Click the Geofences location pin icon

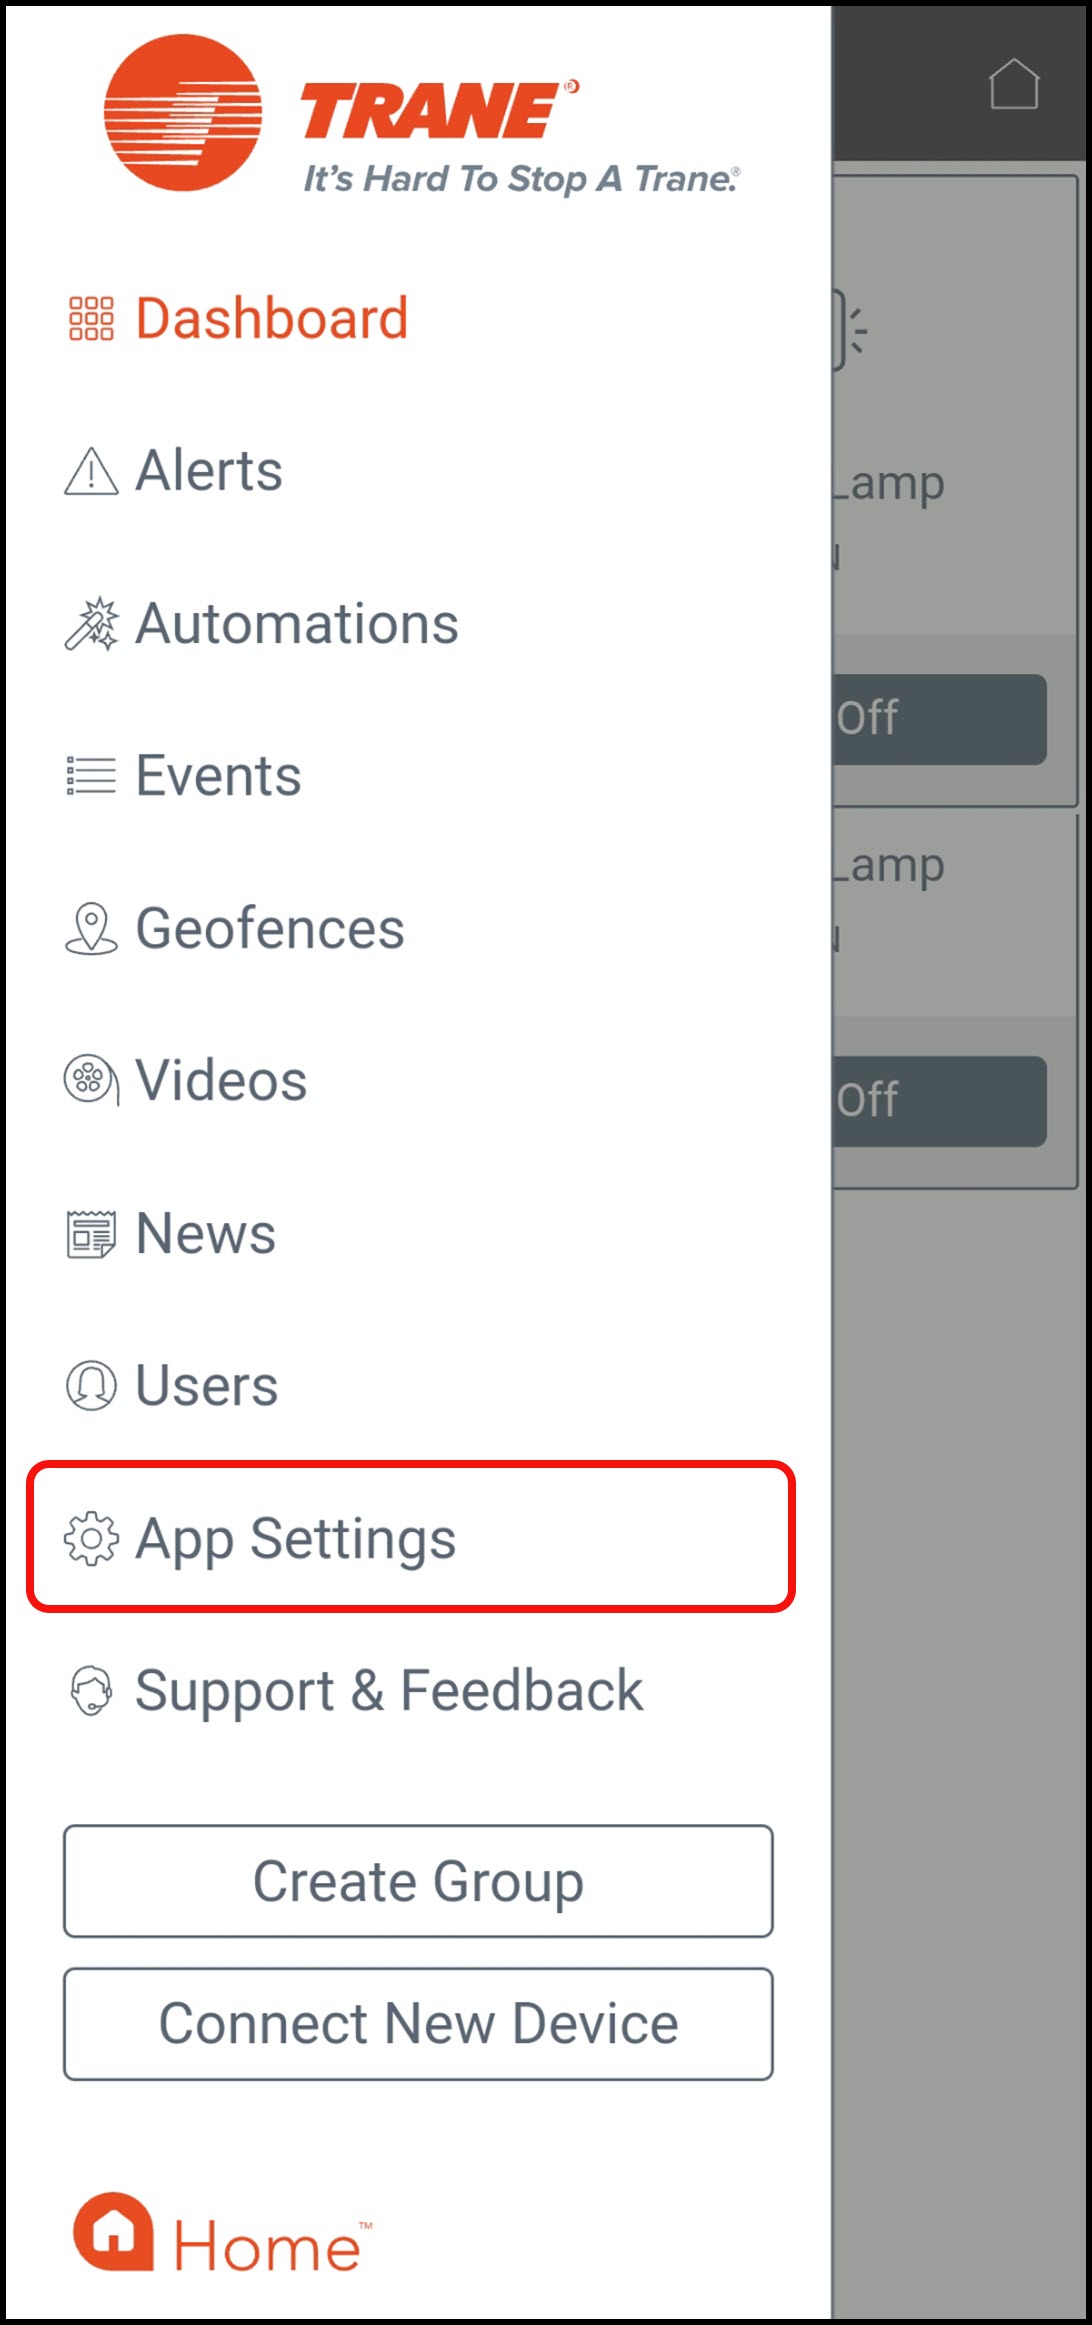91,929
